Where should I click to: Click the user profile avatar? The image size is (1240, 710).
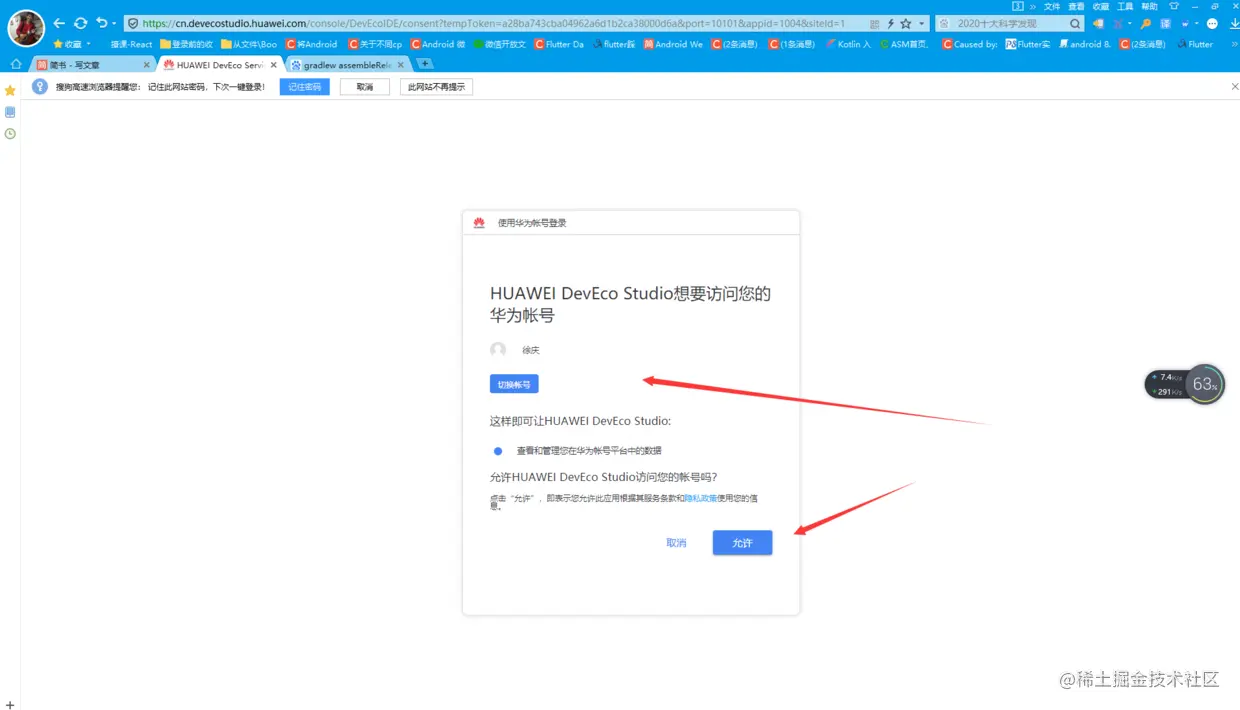[26, 27]
